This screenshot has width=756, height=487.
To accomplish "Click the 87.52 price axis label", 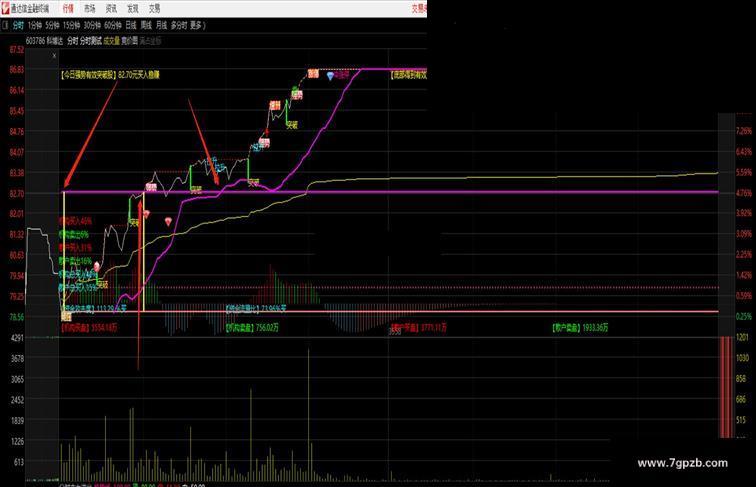I will [16, 50].
